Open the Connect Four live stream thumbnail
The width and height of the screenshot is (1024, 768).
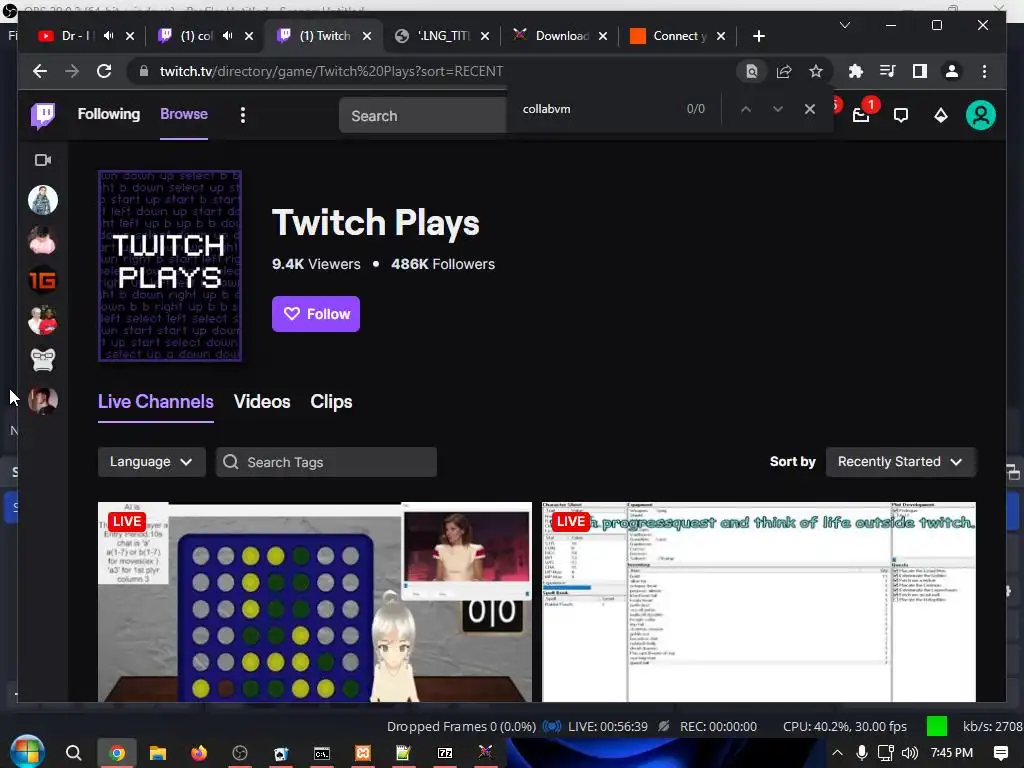[x=315, y=601]
